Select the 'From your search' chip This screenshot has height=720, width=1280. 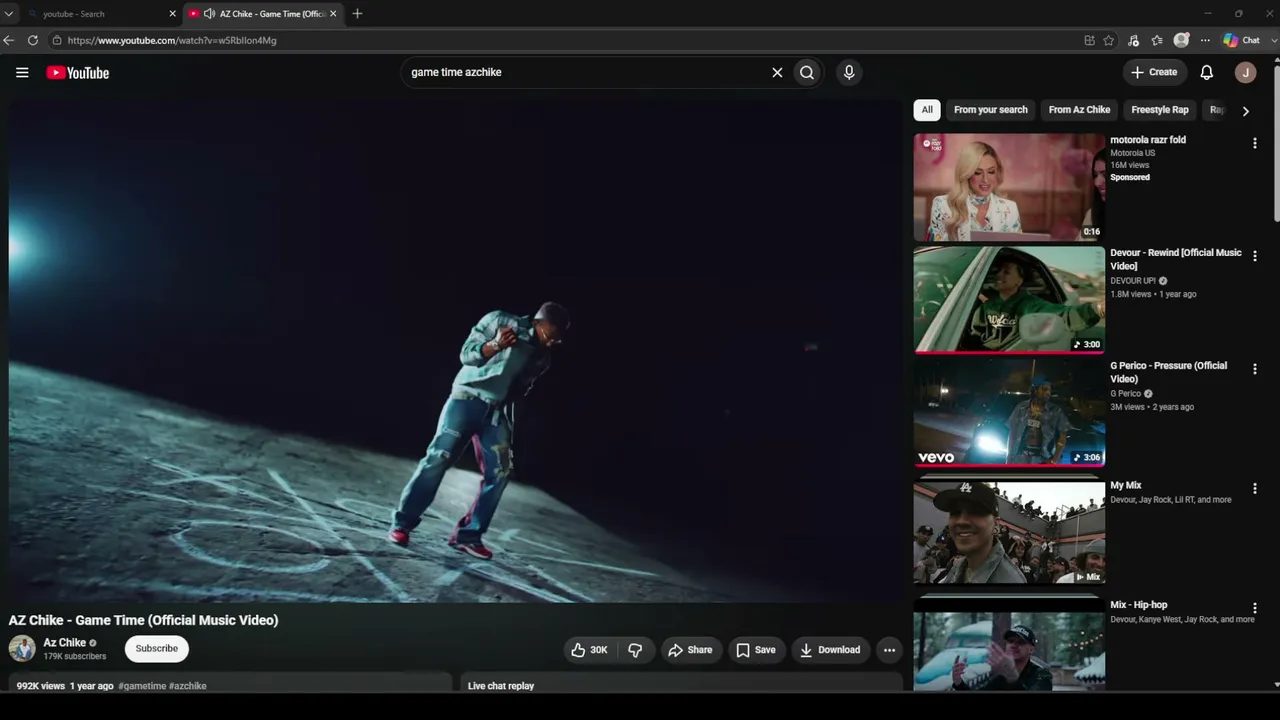[990, 110]
